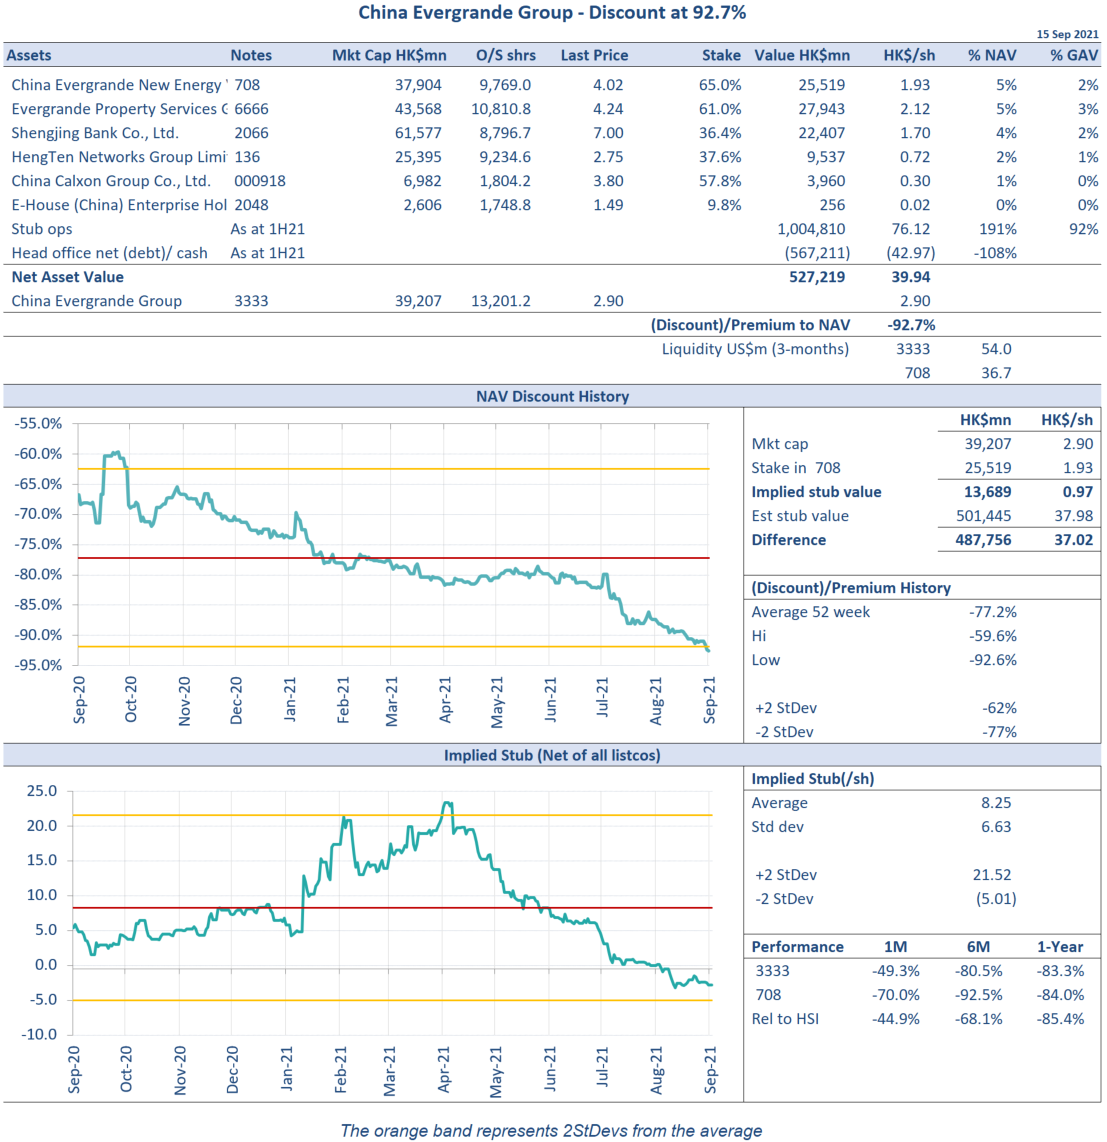Select the "Value HK$mn" column header

802,55
